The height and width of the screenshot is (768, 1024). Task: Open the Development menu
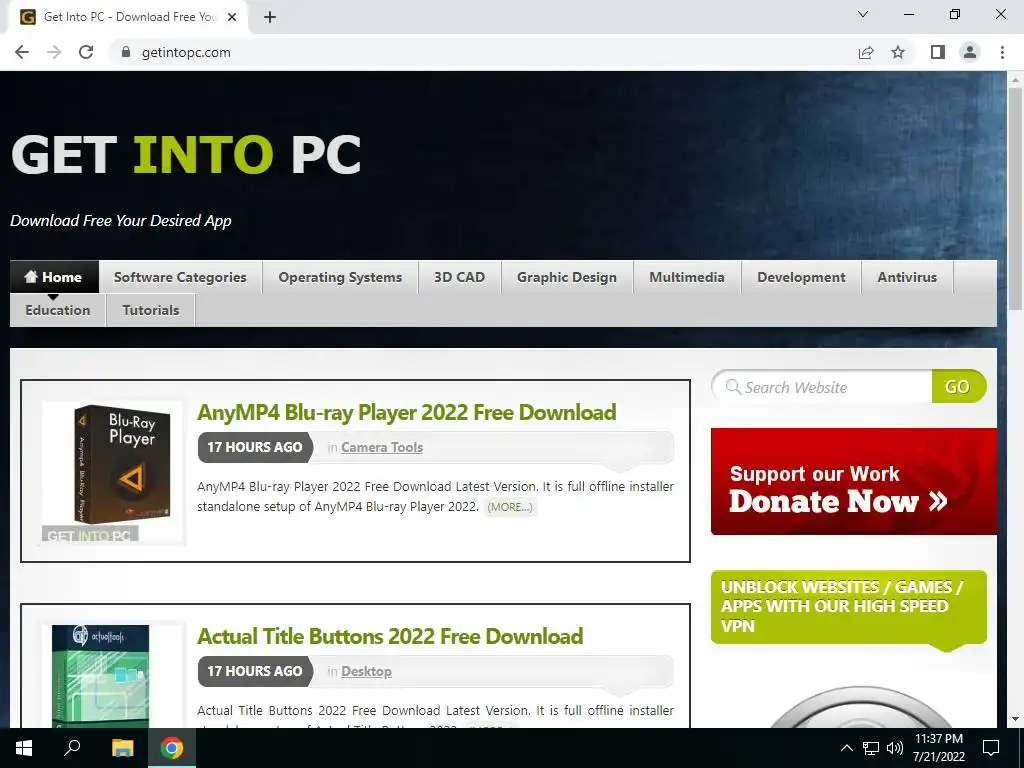pyautogui.click(x=801, y=277)
